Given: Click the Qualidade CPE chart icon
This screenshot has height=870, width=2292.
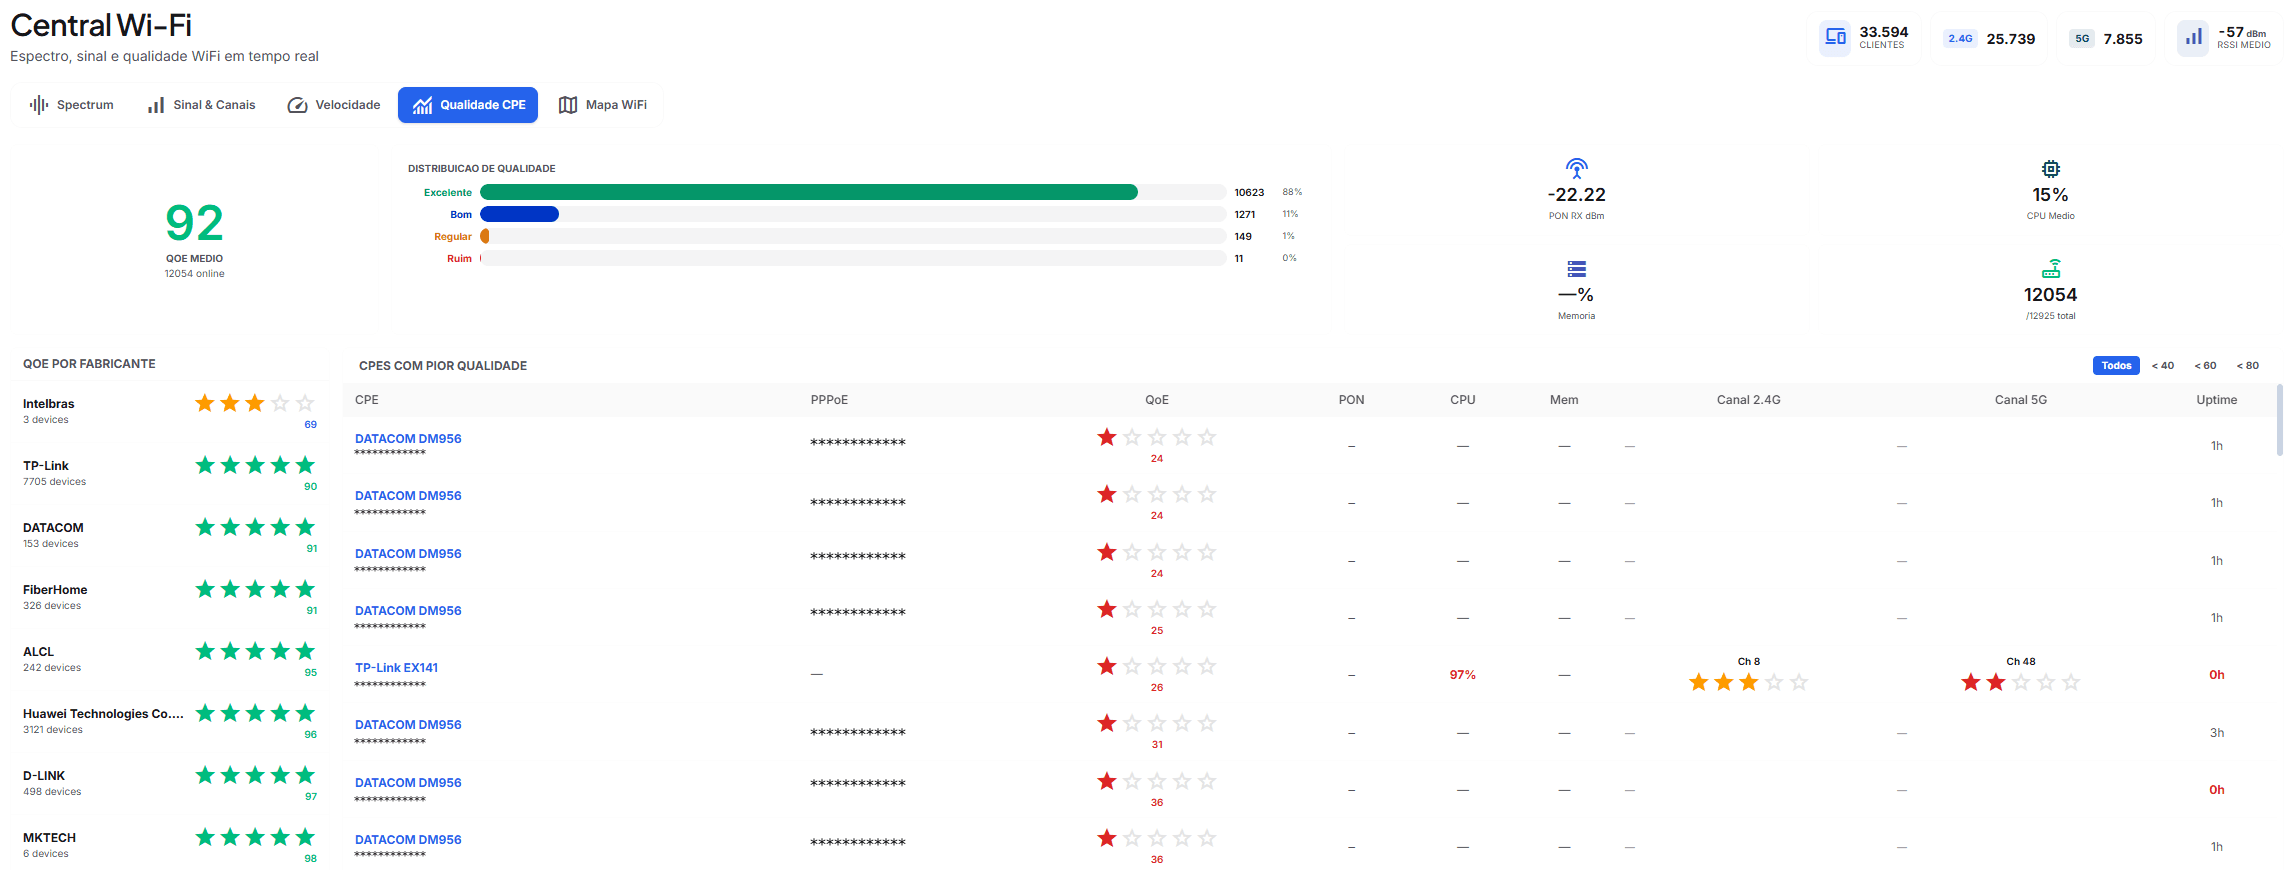Looking at the screenshot, I should pyautogui.click(x=422, y=105).
